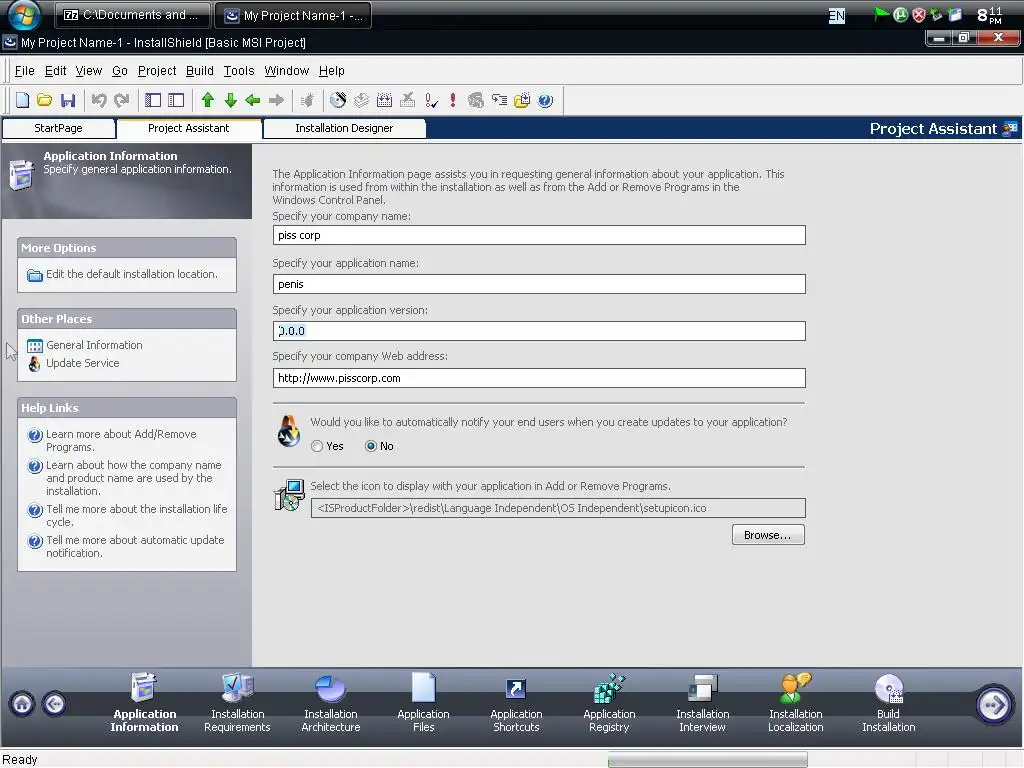
Task: Open a project using the folder icon
Action: pyautogui.click(x=44, y=100)
